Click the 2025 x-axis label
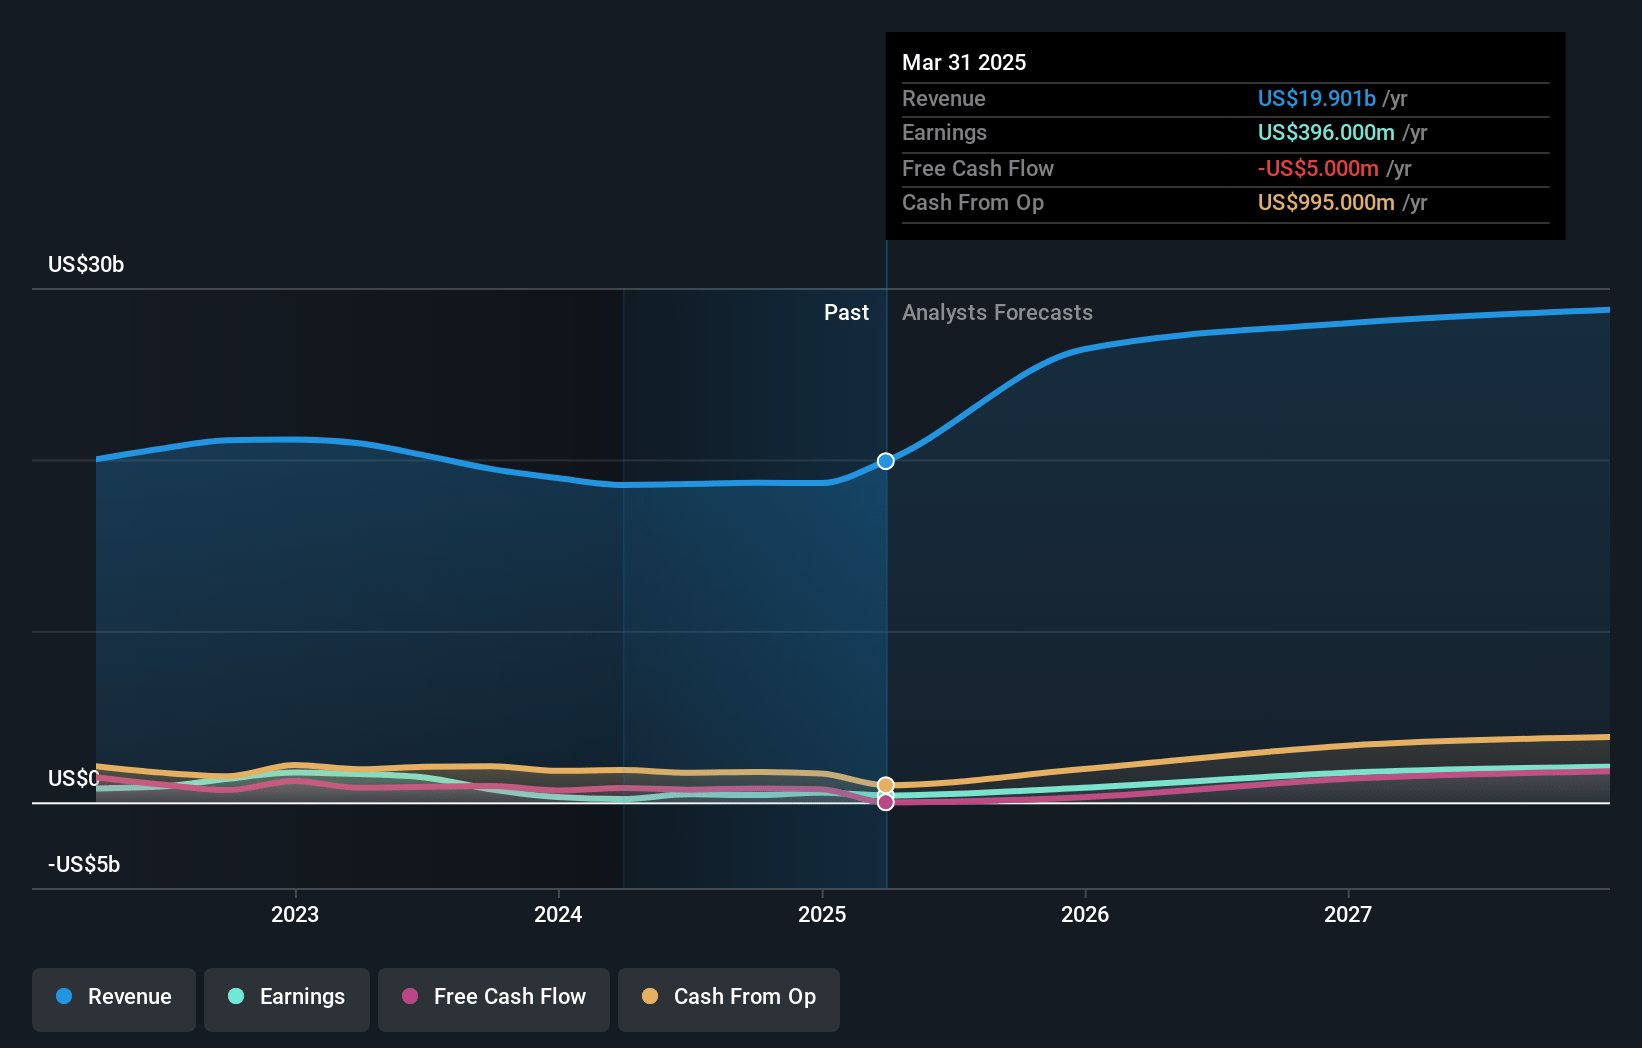This screenshot has height=1048, width=1642. point(822,914)
